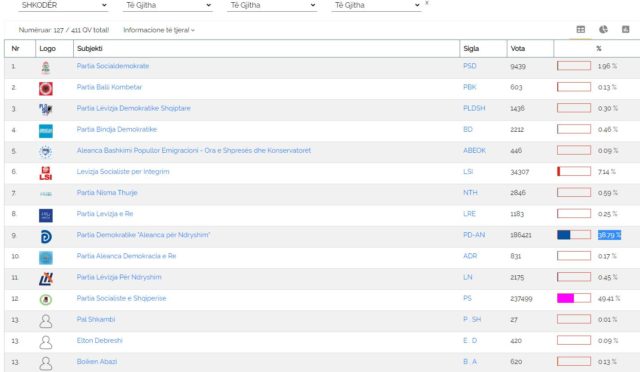640x372 pixels.
Task: Open the fourth Të Gjitha dropdown
Action: pyautogui.click(x=376, y=5)
